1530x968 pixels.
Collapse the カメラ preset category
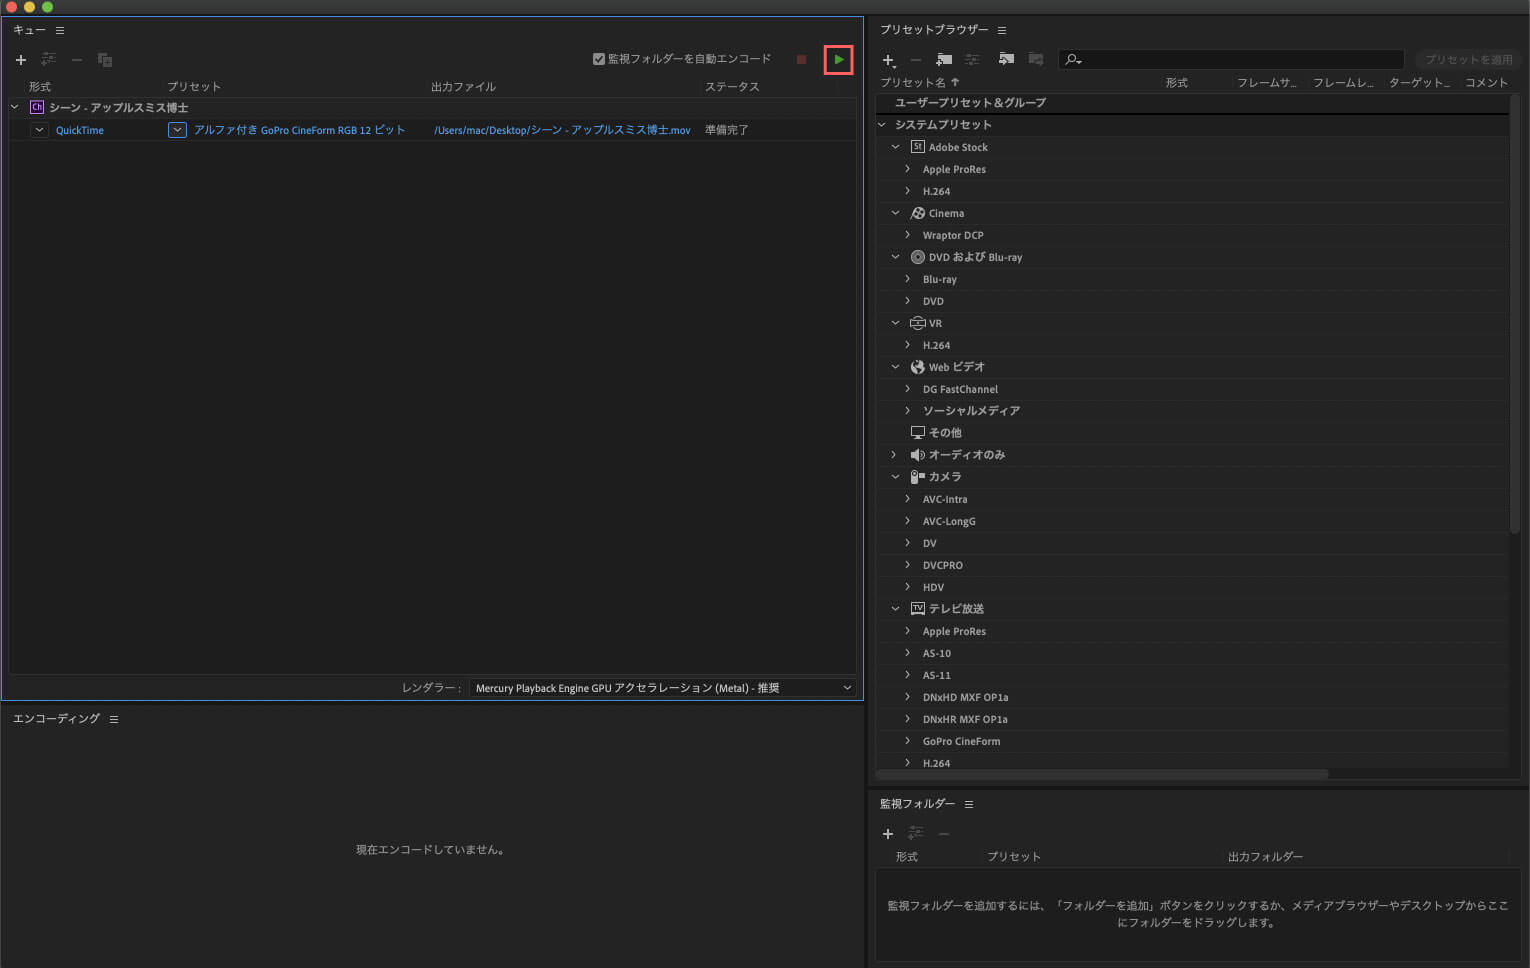pyautogui.click(x=896, y=477)
